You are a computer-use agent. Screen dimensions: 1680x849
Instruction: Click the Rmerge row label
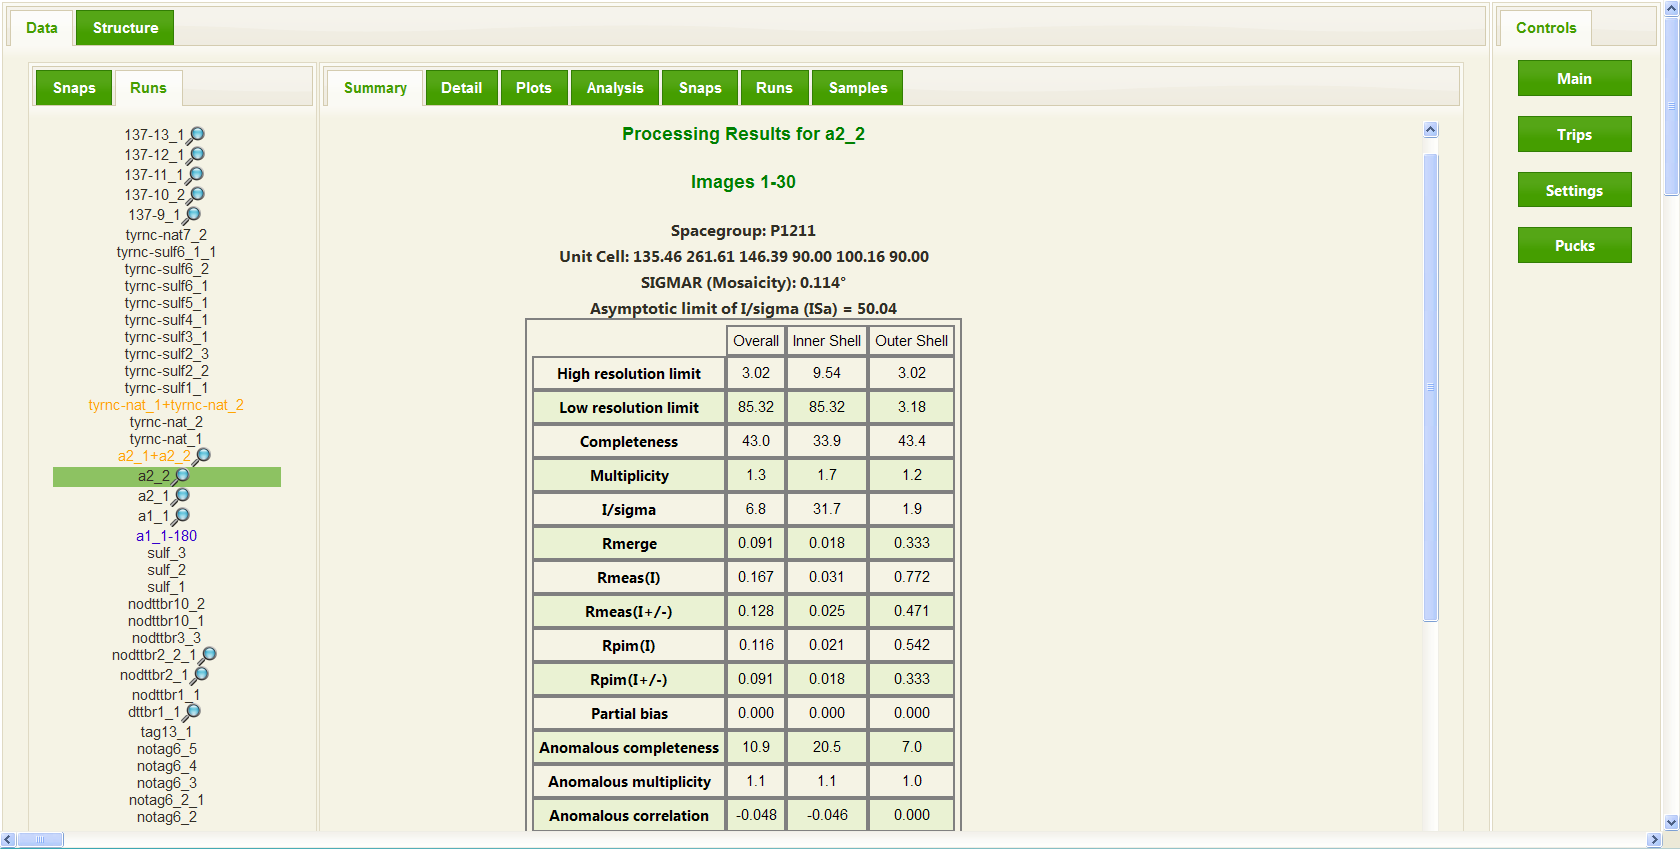point(629,544)
